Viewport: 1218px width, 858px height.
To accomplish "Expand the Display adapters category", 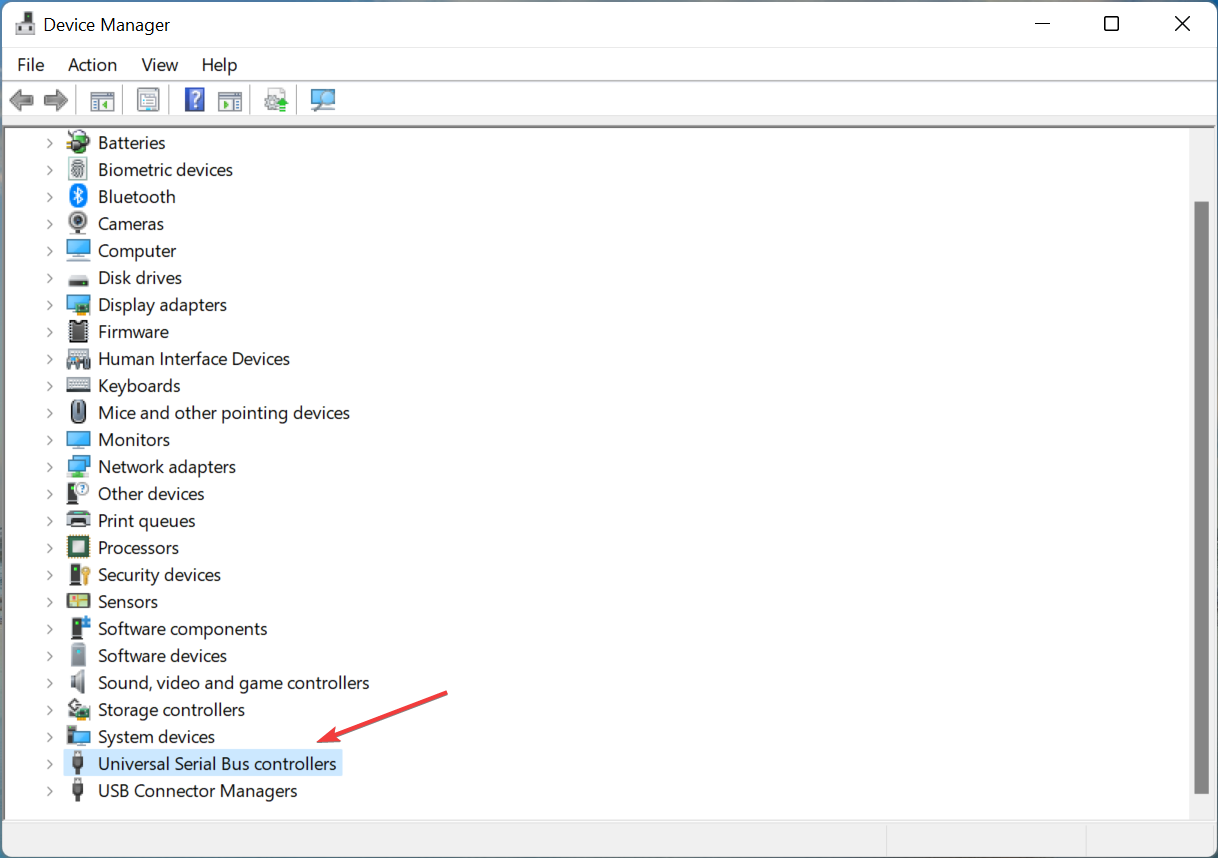I will 49,305.
